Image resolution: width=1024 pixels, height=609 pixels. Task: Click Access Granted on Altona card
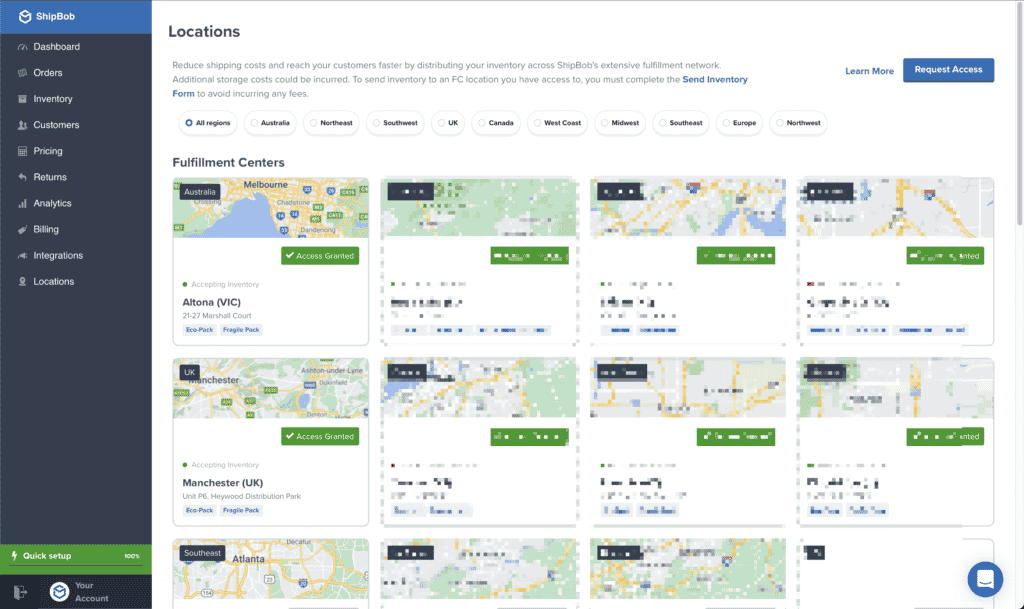pyautogui.click(x=320, y=256)
